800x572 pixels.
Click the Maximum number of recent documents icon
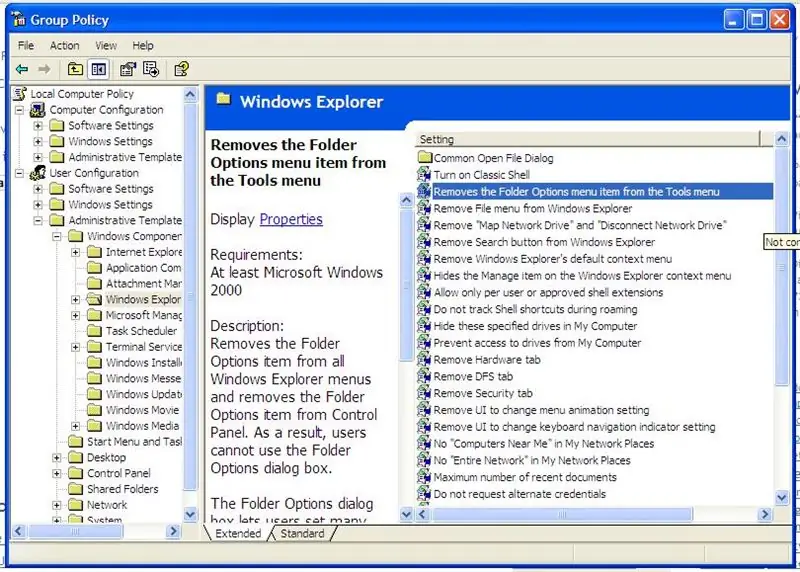pos(424,477)
